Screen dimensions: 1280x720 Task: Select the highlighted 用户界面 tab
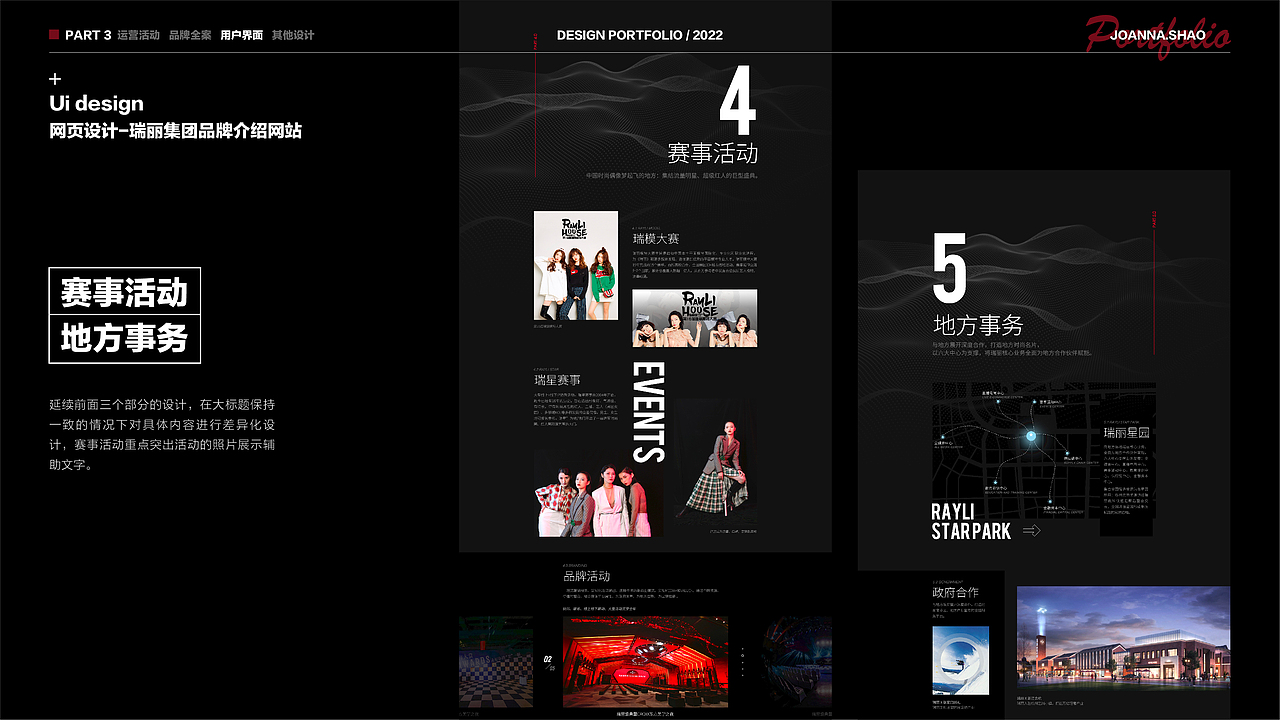pyautogui.click(x=242, y=35)
